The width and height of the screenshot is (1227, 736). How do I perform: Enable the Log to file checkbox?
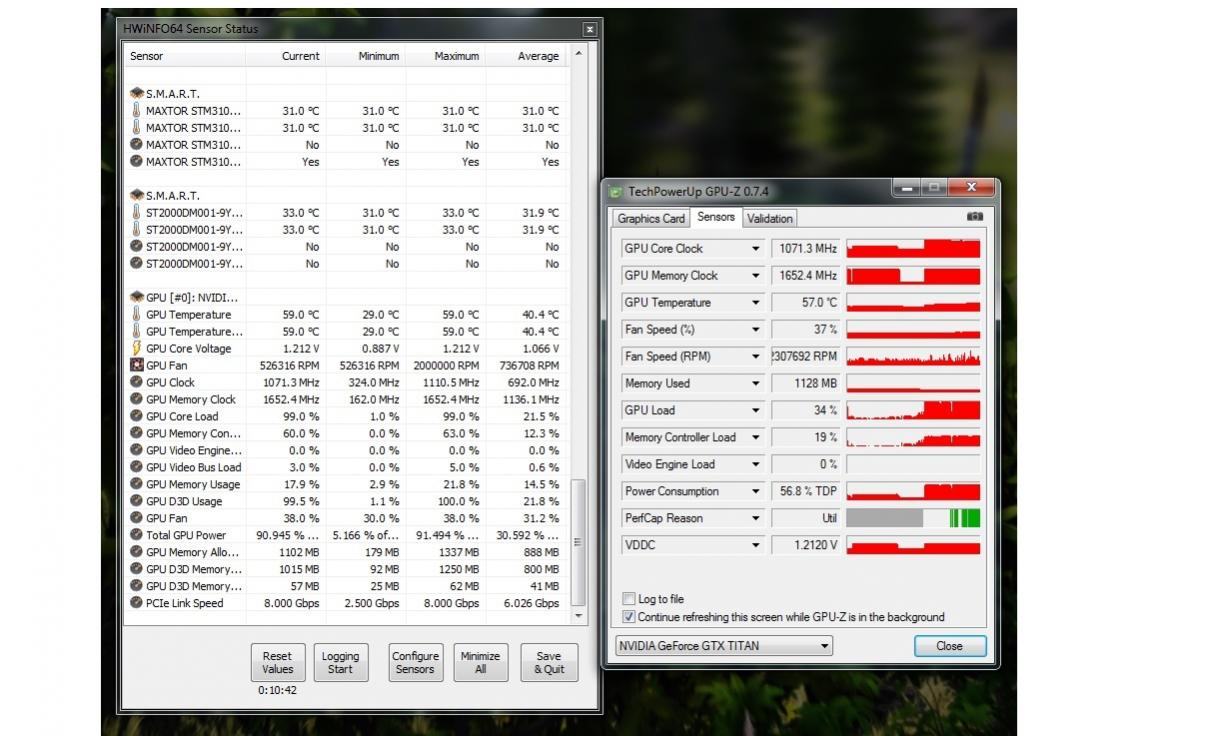(x=629, y=599)
